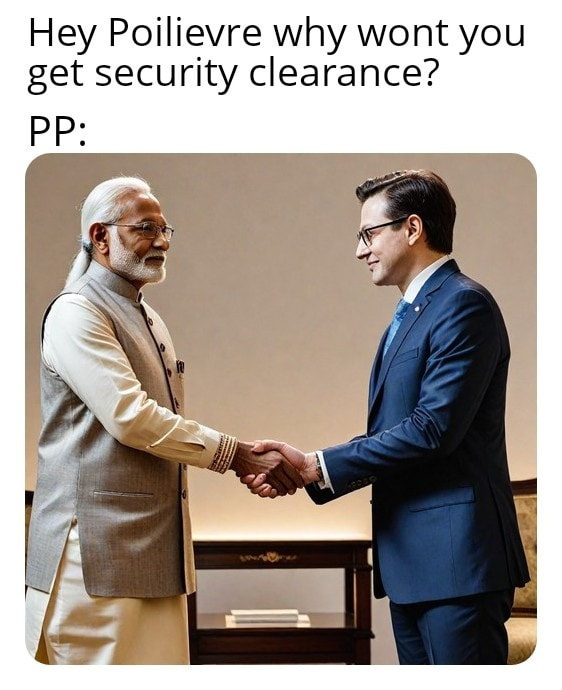
Task: Click the gold ornament on the wooden table
Action: click(x=268, y=558)
